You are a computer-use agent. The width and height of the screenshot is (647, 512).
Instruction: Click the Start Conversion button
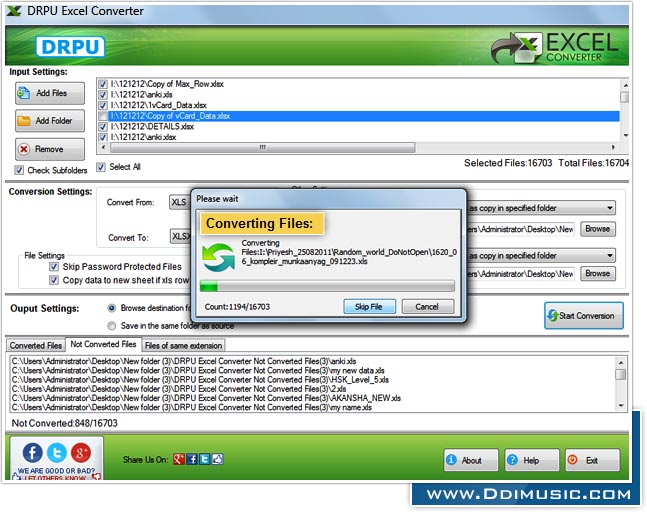click(584, 316)
